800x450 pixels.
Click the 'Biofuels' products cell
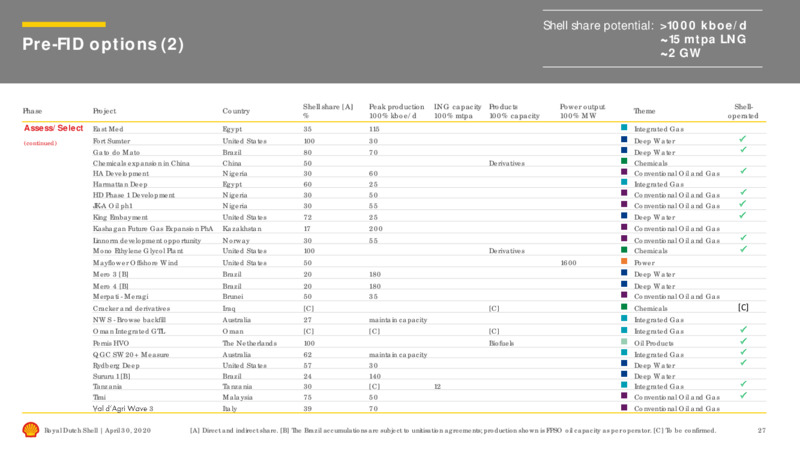[502, 344]
